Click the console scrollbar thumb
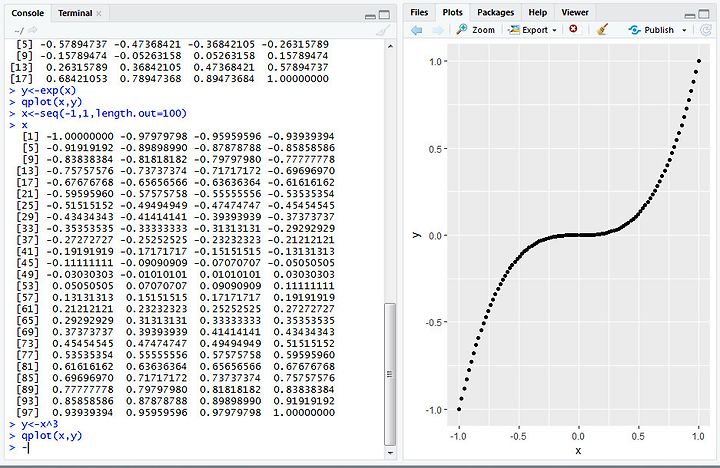The height and width of the screenshot is (468, 720). coord(390,374)
